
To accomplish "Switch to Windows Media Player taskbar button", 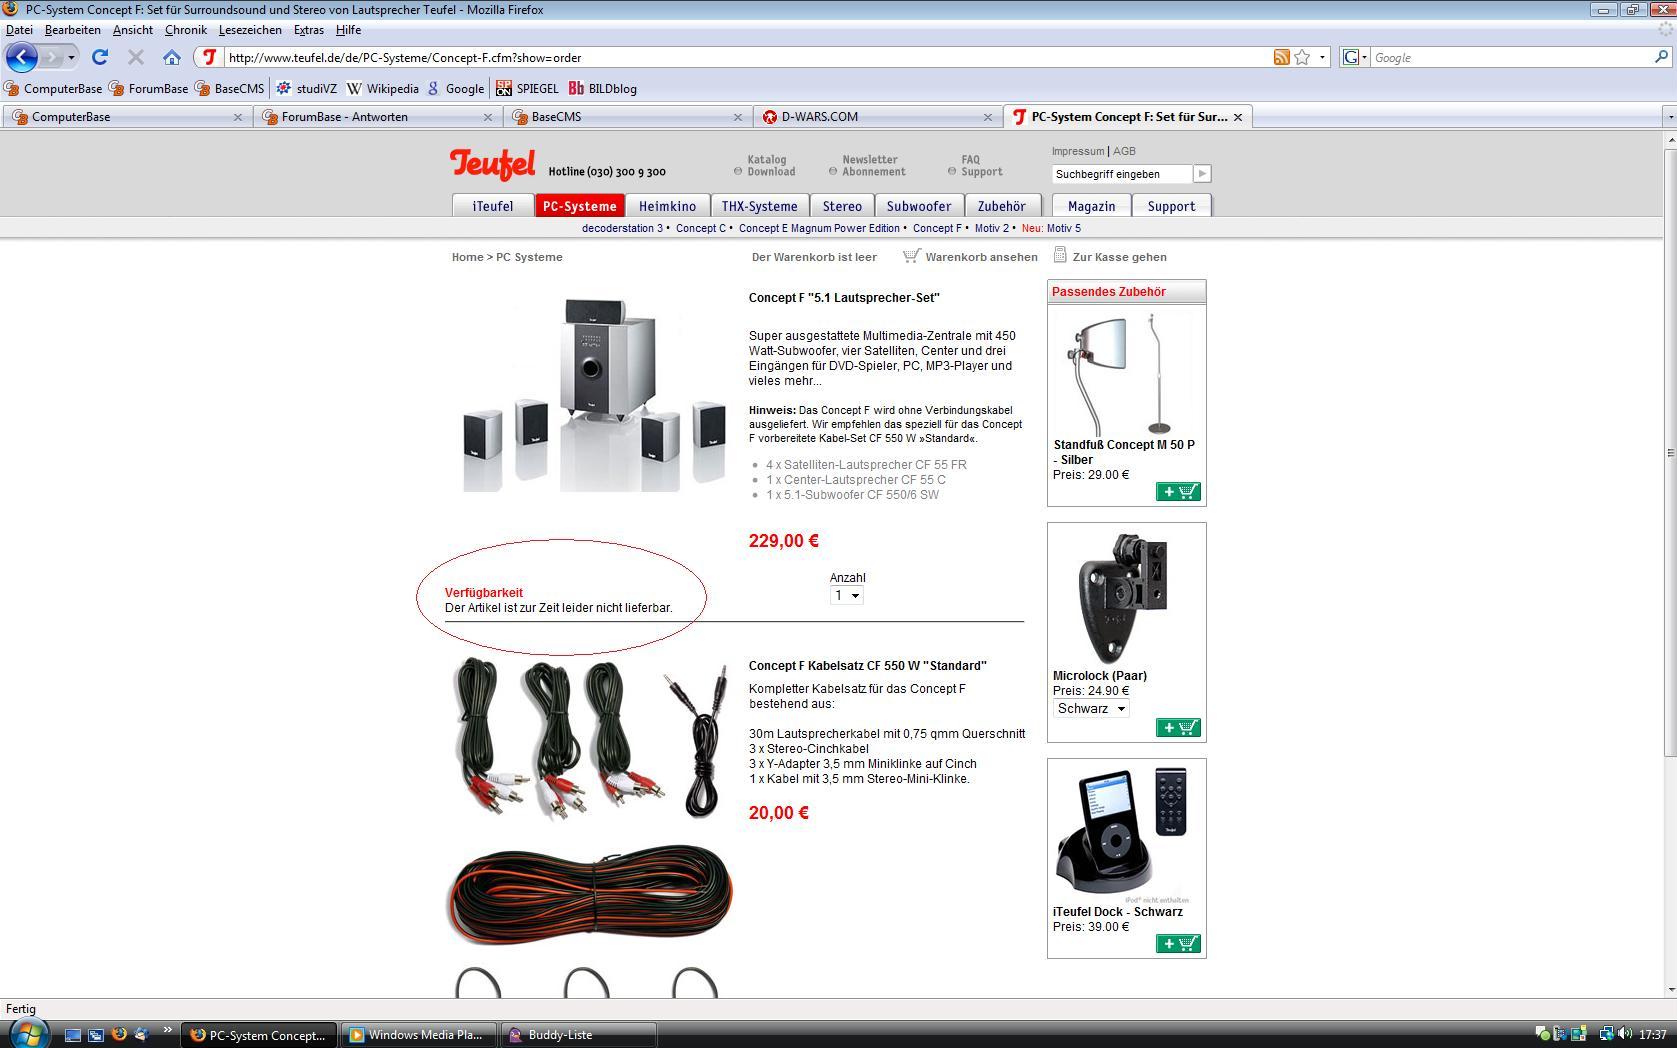I will (x=418, y=1035).
